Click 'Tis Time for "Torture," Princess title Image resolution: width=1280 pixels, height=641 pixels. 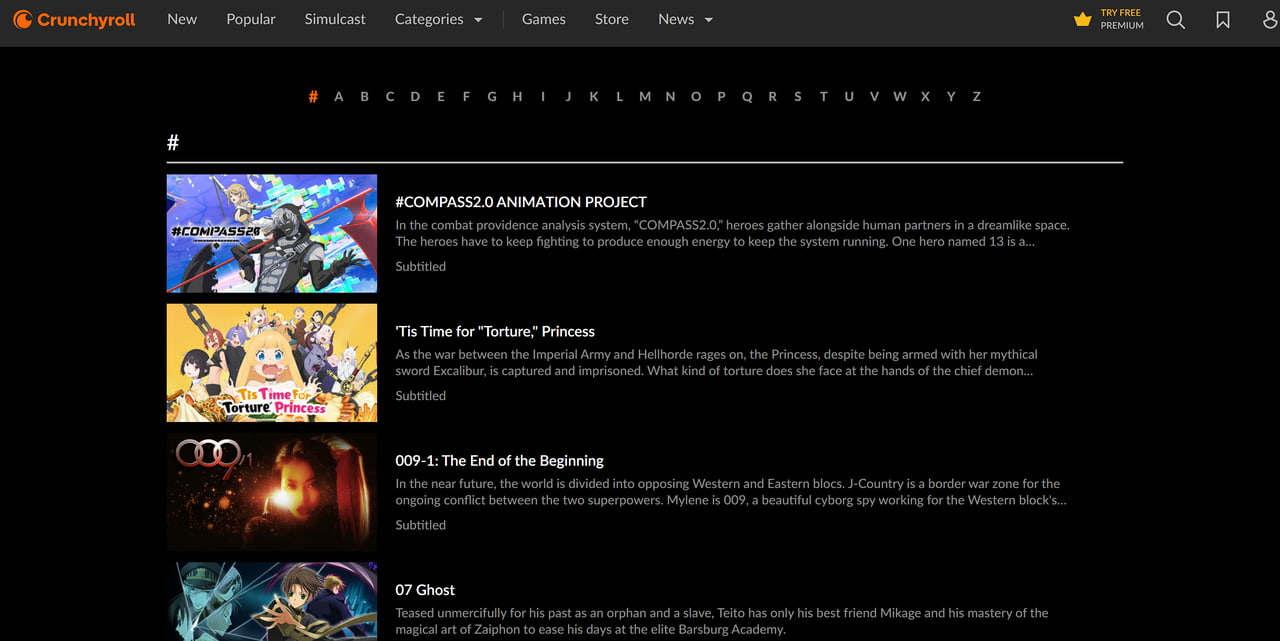coord(495,331)
